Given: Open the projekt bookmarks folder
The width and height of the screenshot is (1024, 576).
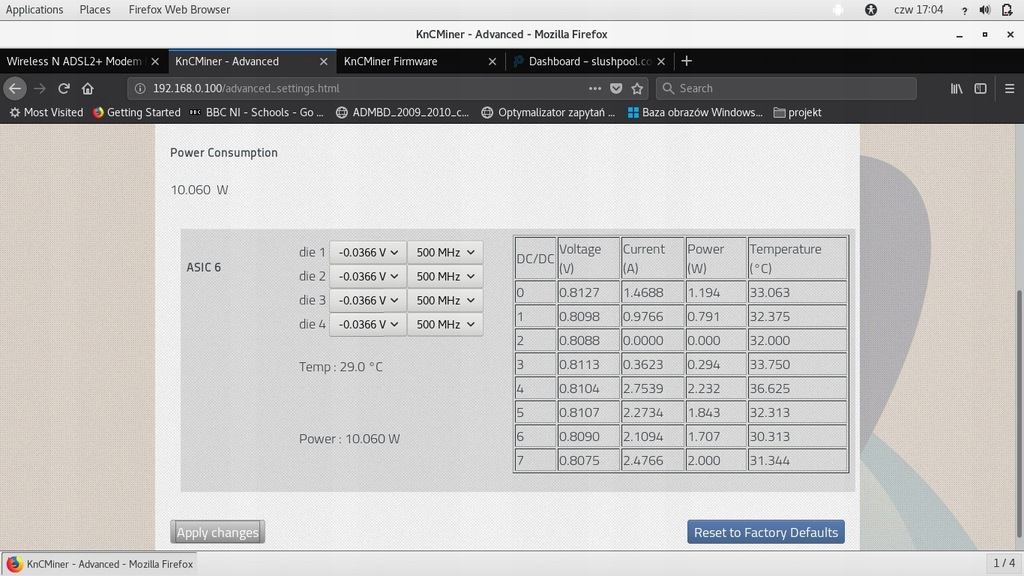Looking at the screenshot, I should tap(797, 112).
